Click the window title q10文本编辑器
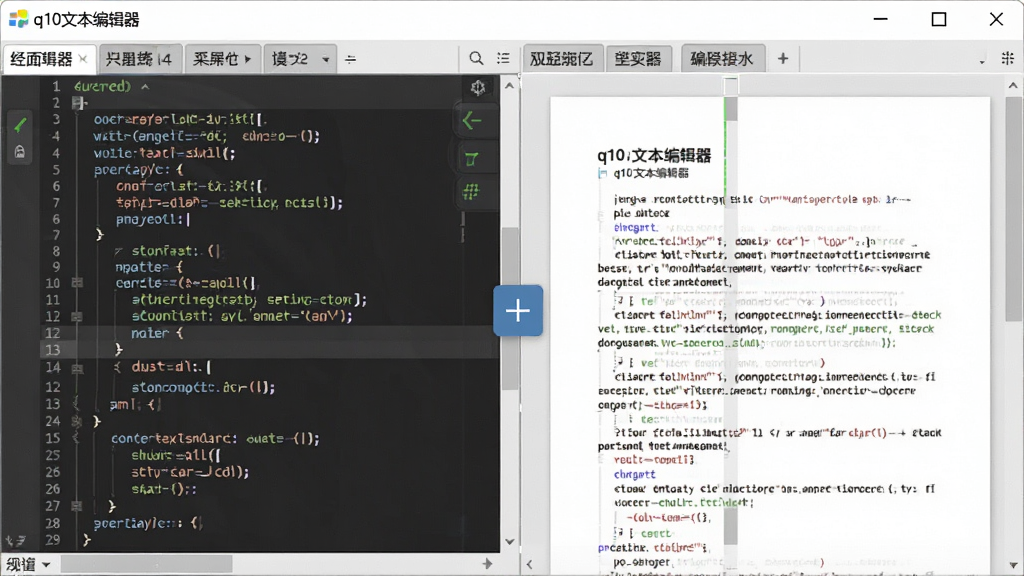Screen dimensions: 1024x576 pos(86,20)
